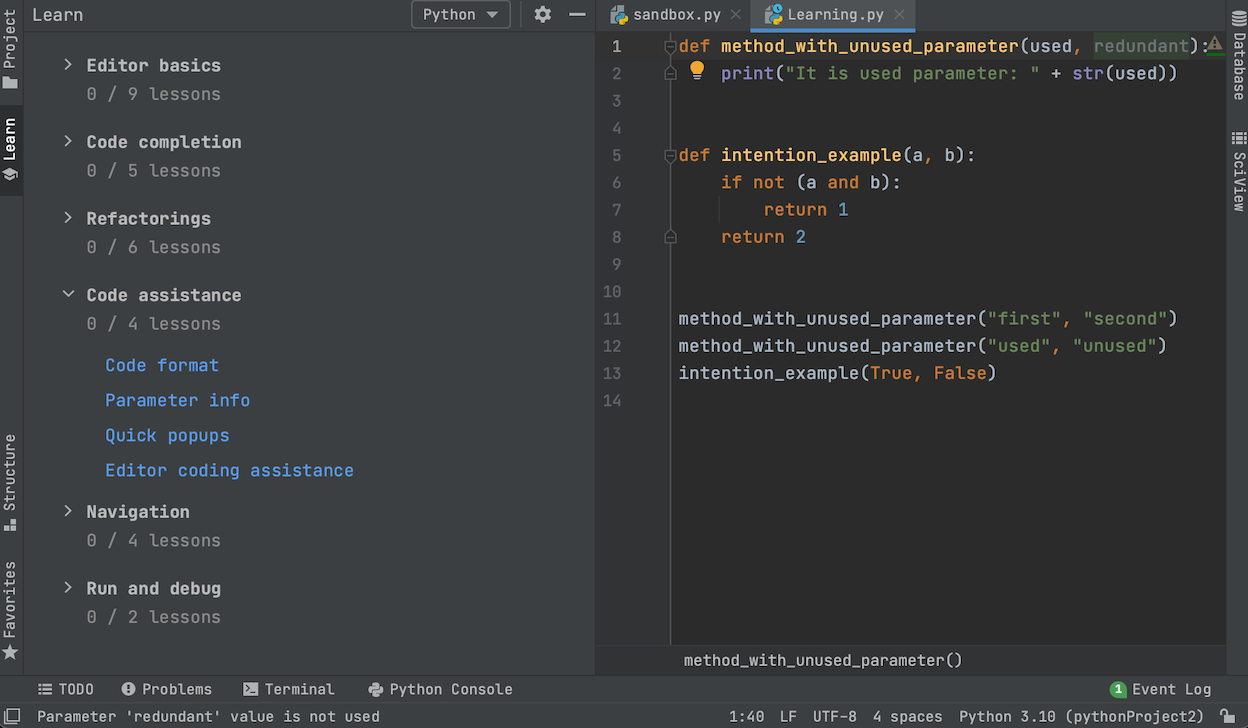Viewport: 1248px width, 728px height.
Task: Click the method_with_unused_parameter() breadcrumb
Action: [x=823, y=660]
